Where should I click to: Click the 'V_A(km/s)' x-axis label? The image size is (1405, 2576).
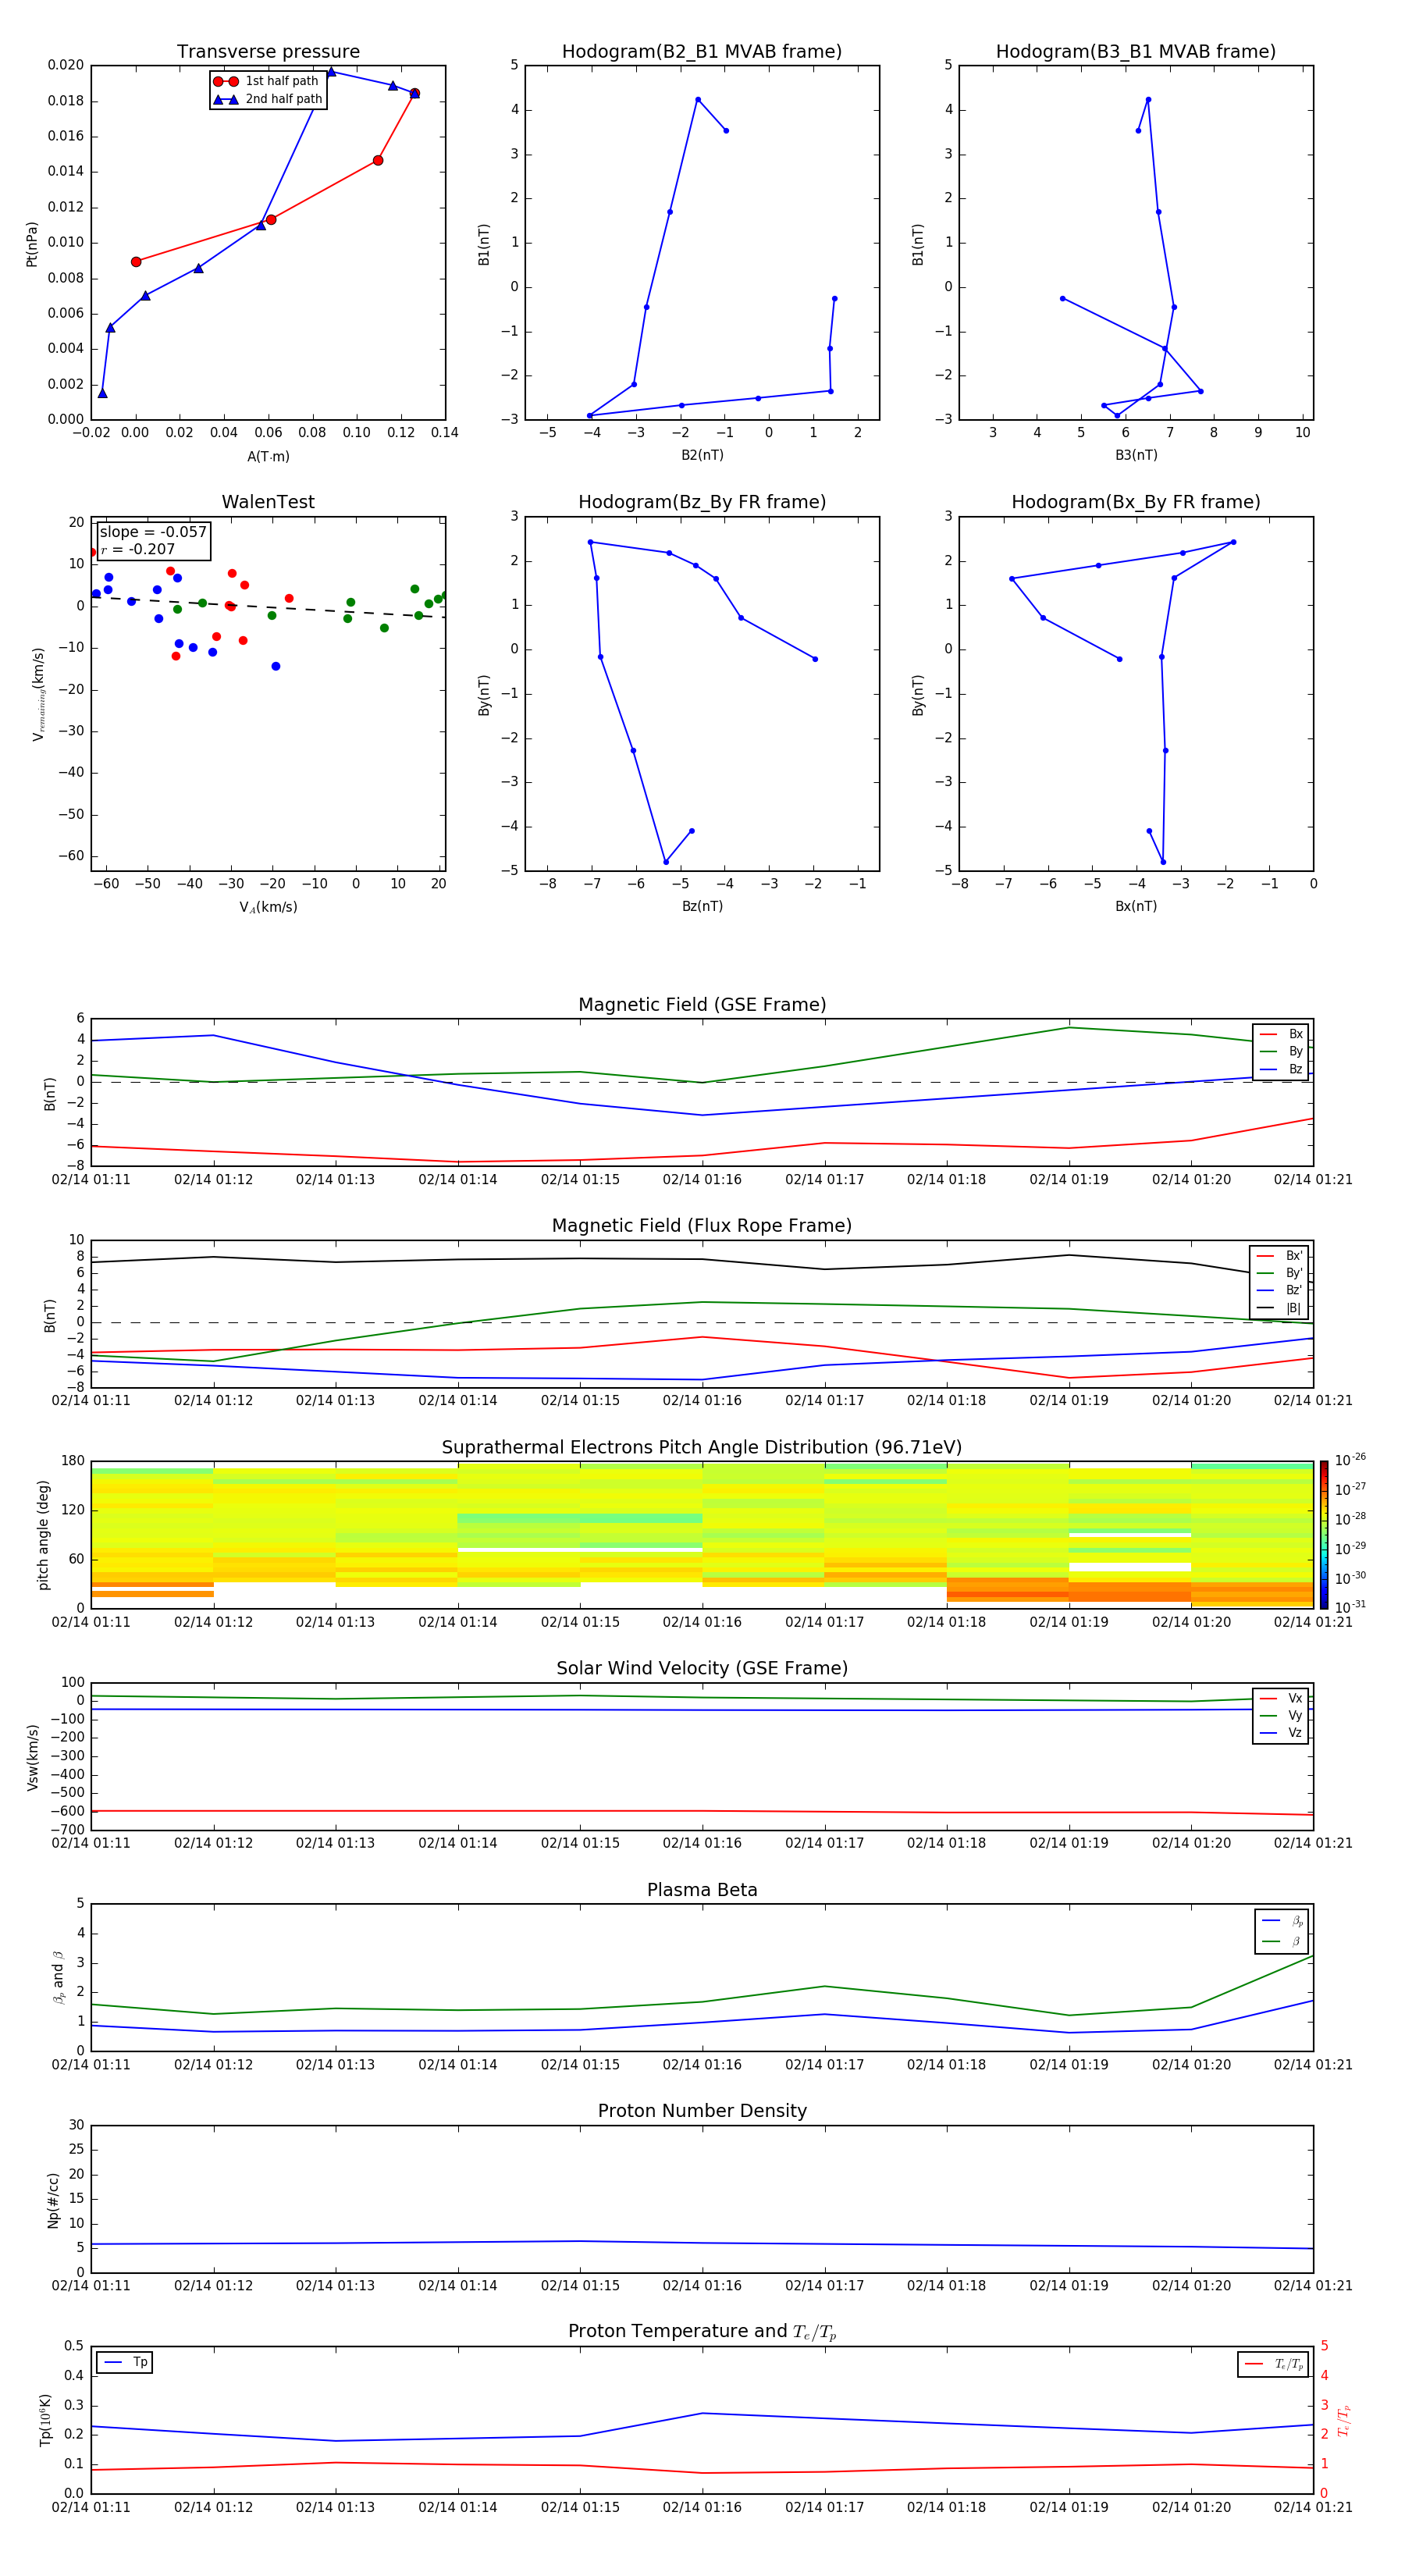point(268,907)
